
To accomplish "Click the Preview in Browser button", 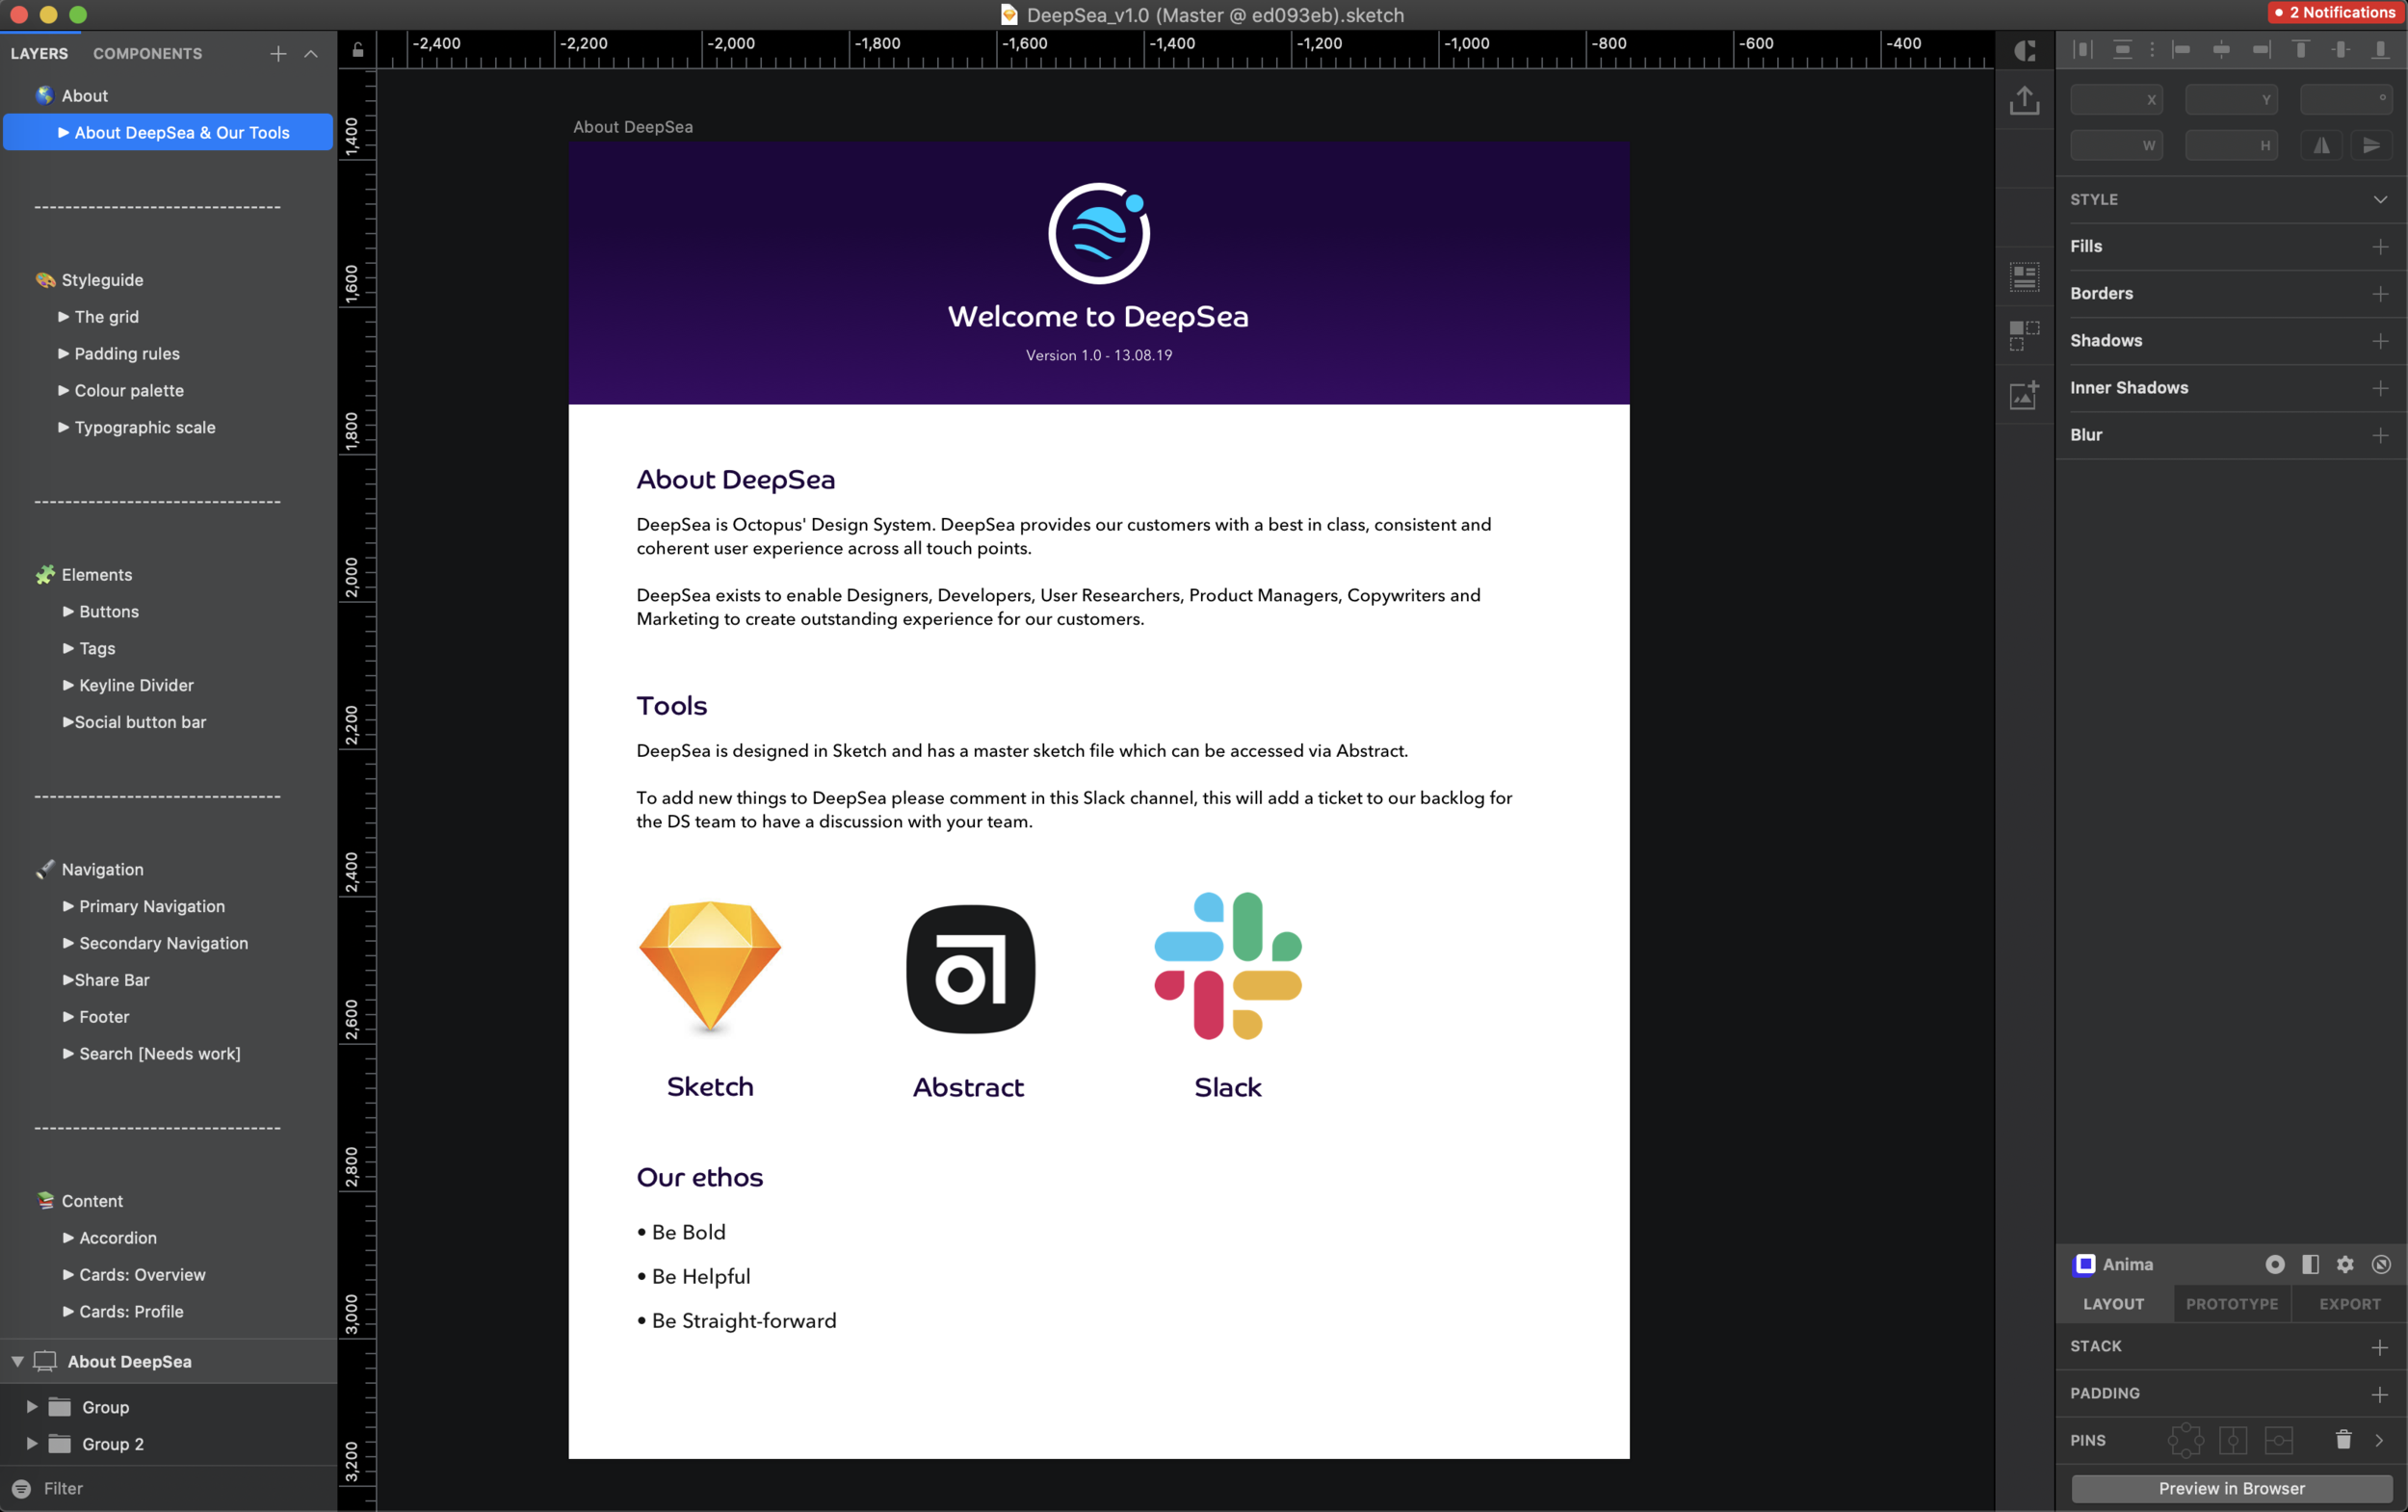I will (2231, 1488).
